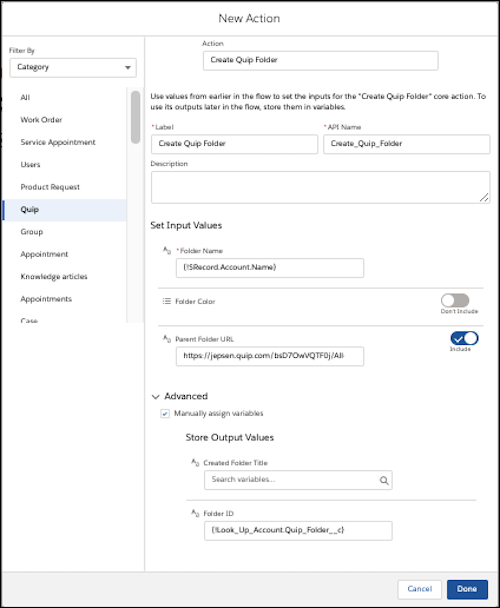Click the Folder ID variable field
The width and height of the screenshot is (500, 608).
click(x=298, y=531)
